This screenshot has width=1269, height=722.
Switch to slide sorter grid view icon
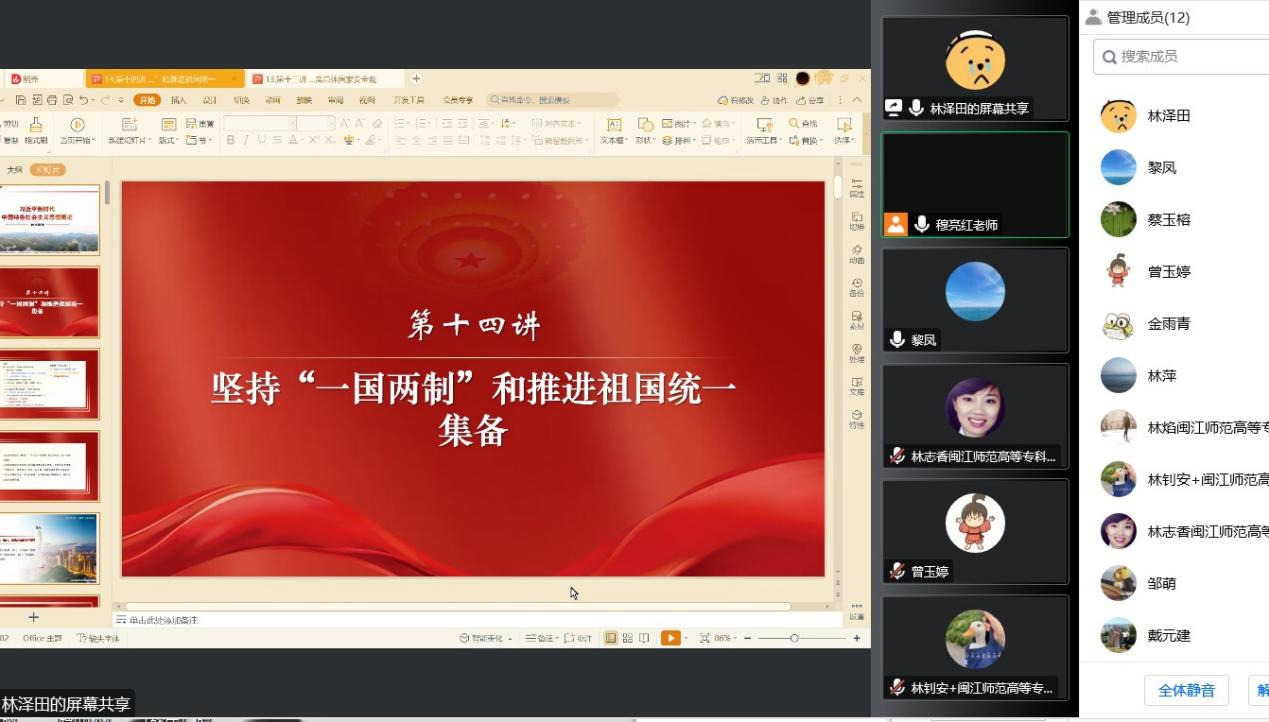627,638
